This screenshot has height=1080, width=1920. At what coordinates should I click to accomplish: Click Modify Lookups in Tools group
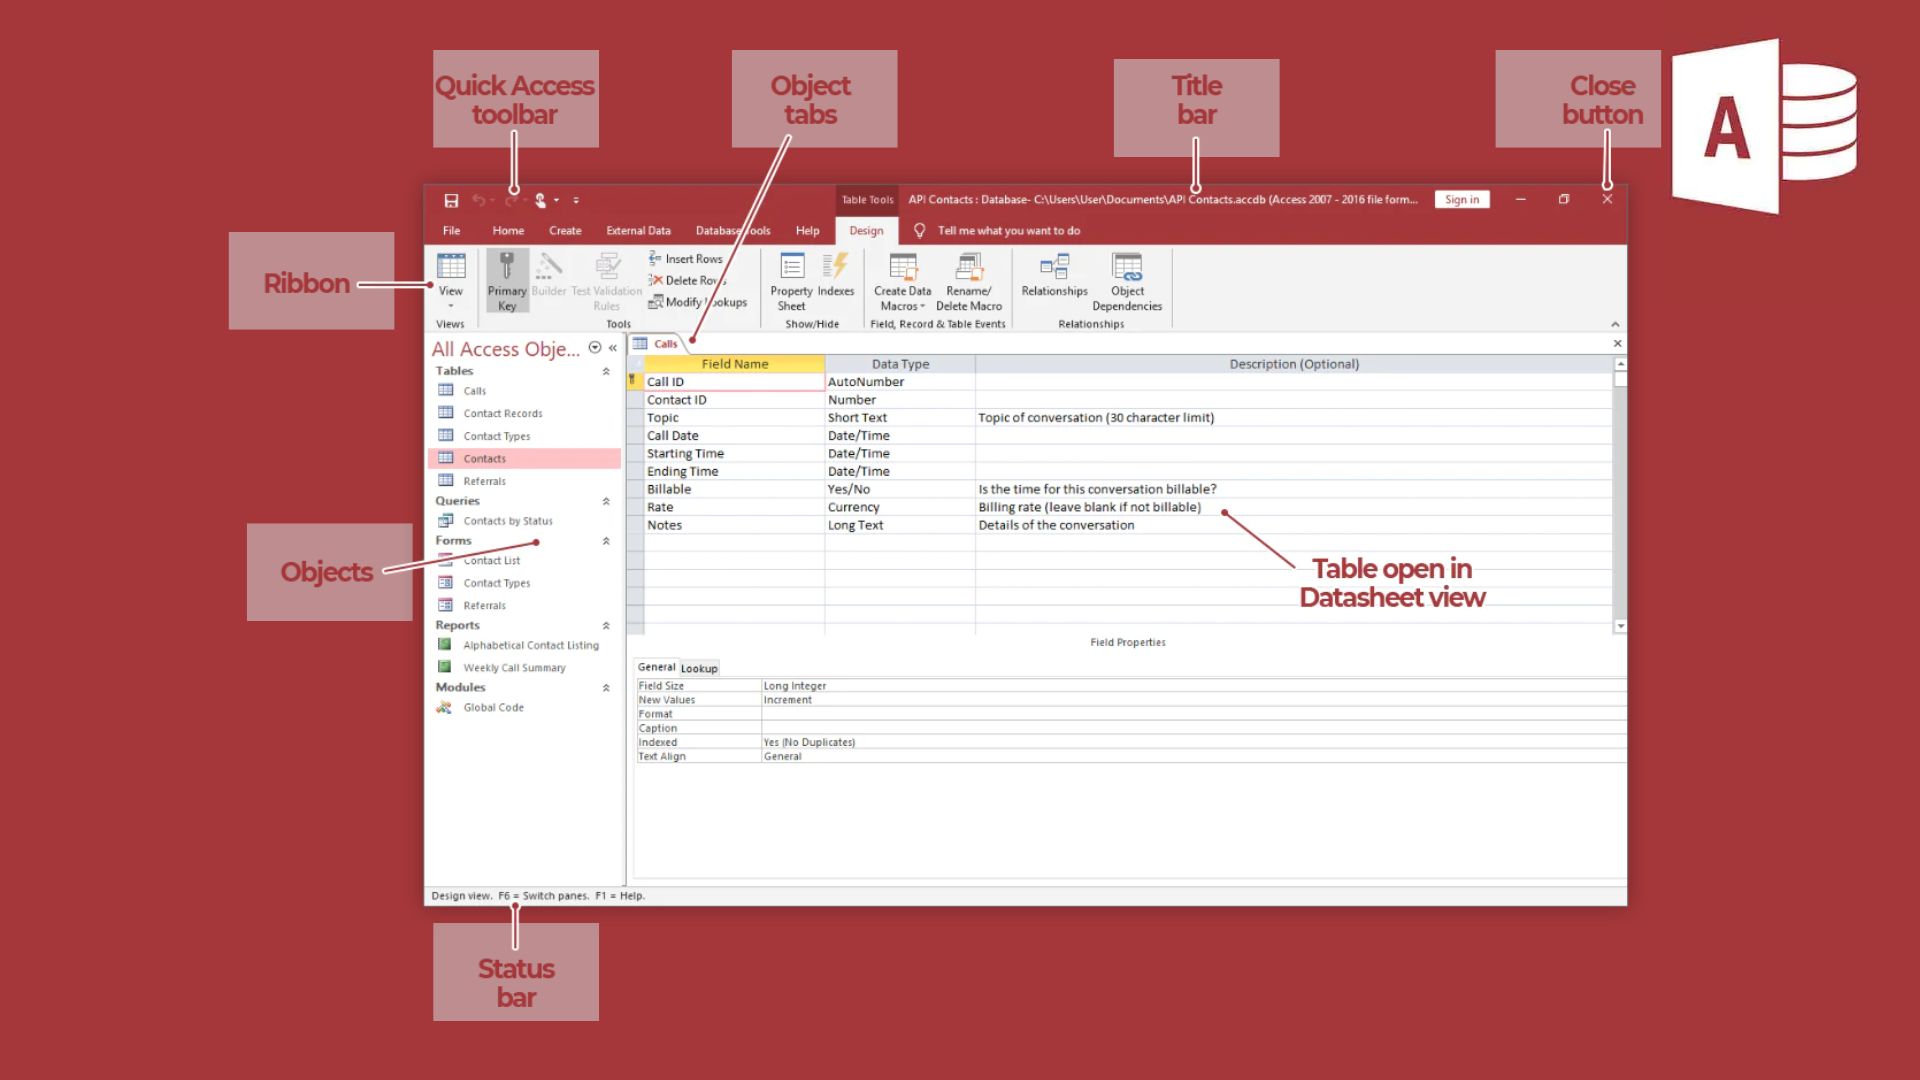(x=698, y=302)
